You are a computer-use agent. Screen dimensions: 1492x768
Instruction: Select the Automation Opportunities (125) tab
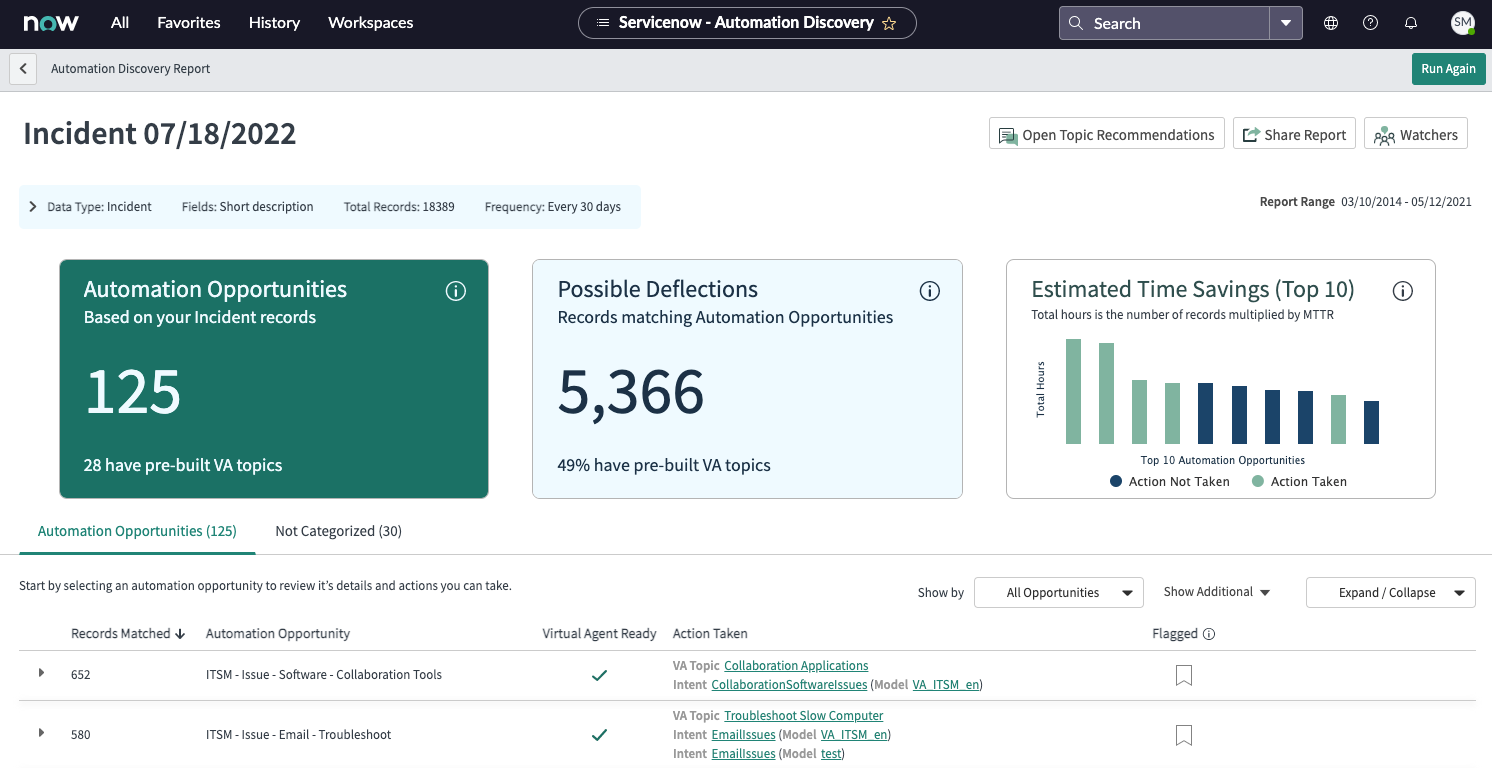coord(137,531)
